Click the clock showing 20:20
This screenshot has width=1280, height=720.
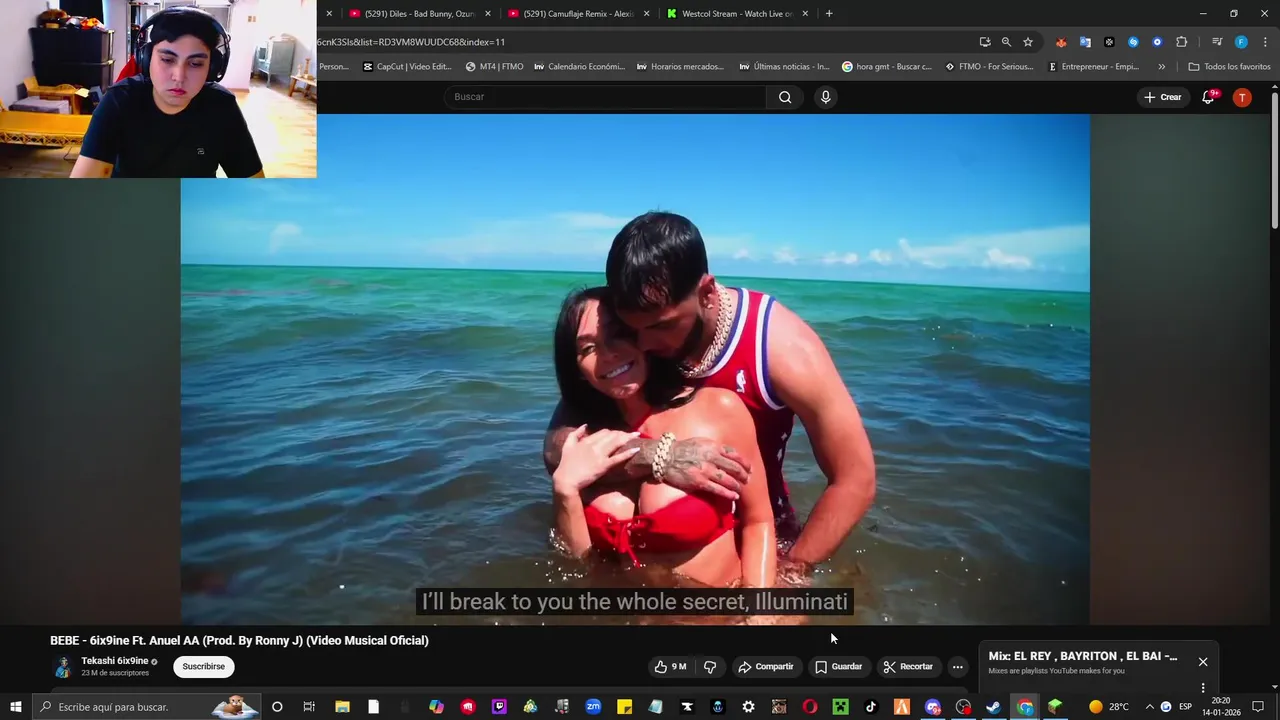tap(1221, 707)
